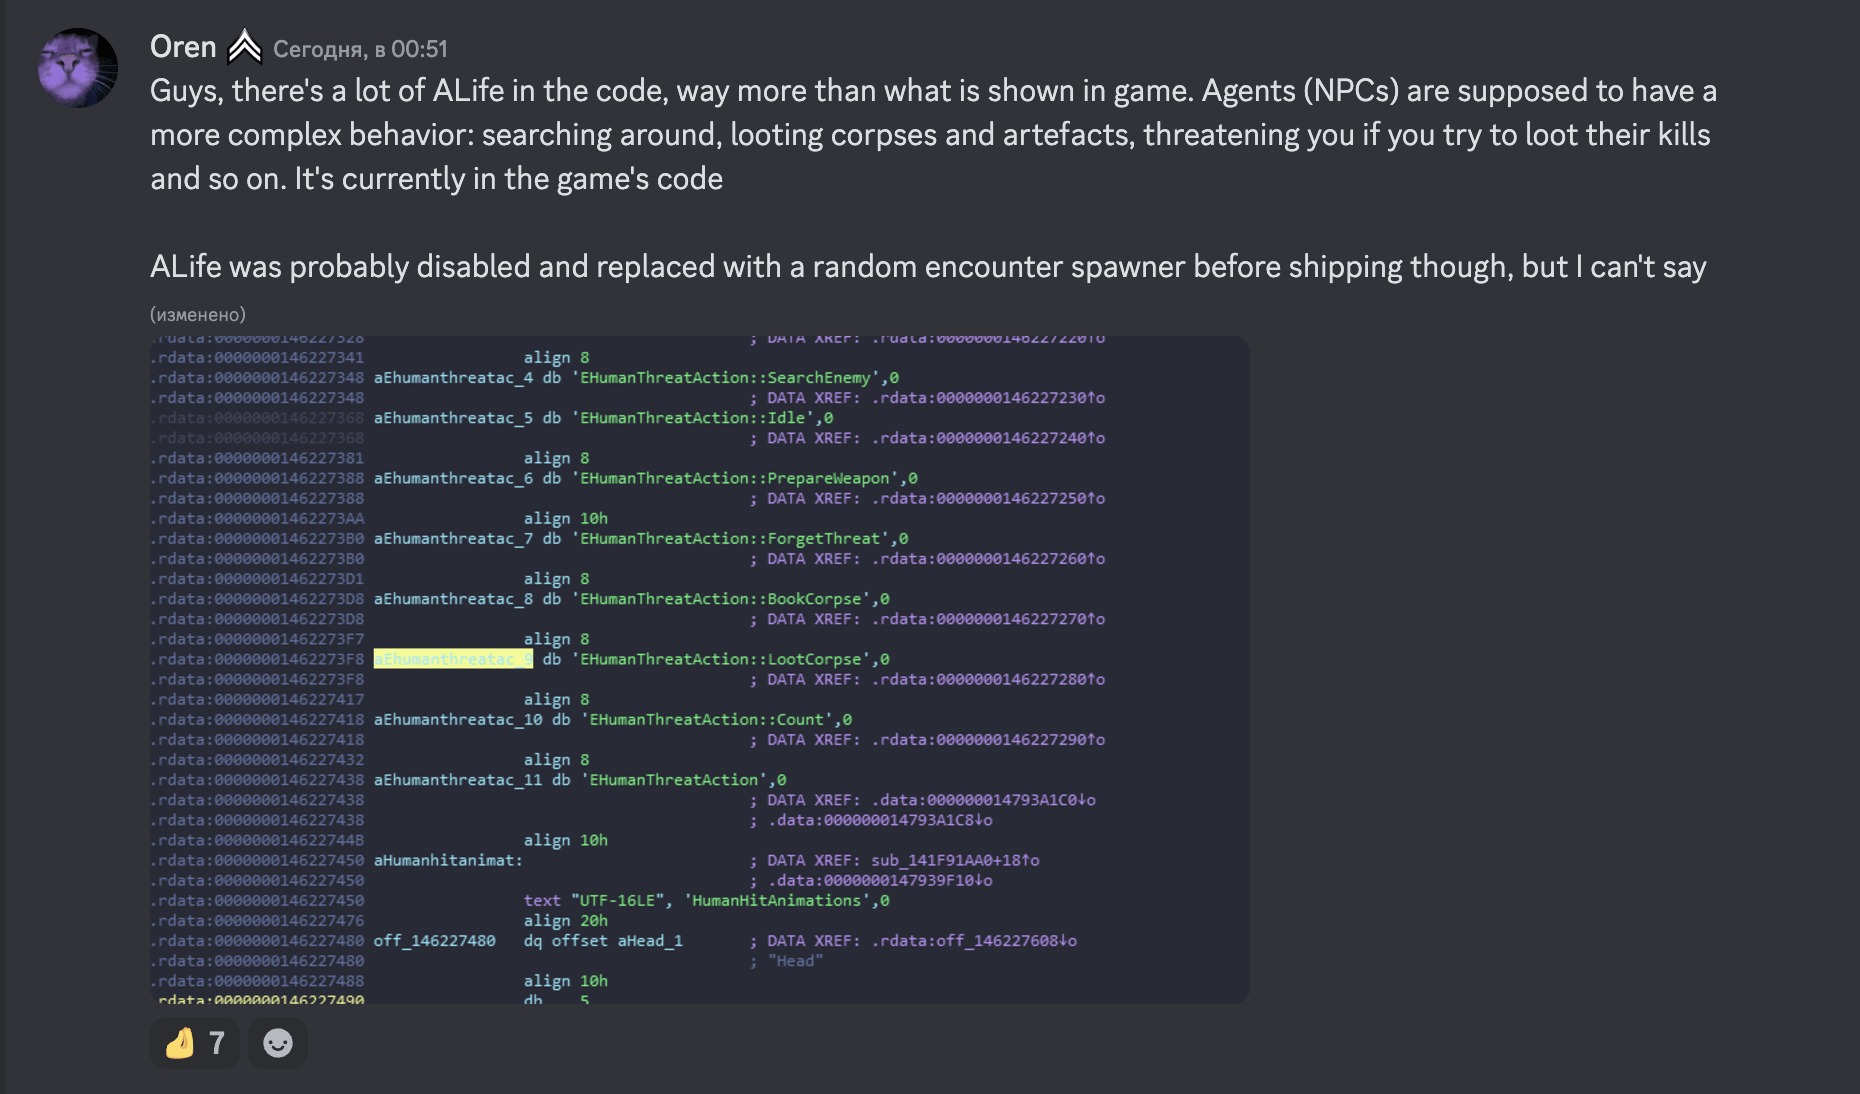Click the sub_141F91AA0+18 cross reference
Image resolution: width=1860 pixels, height=1094 pixels.
[x=954, y=860]
